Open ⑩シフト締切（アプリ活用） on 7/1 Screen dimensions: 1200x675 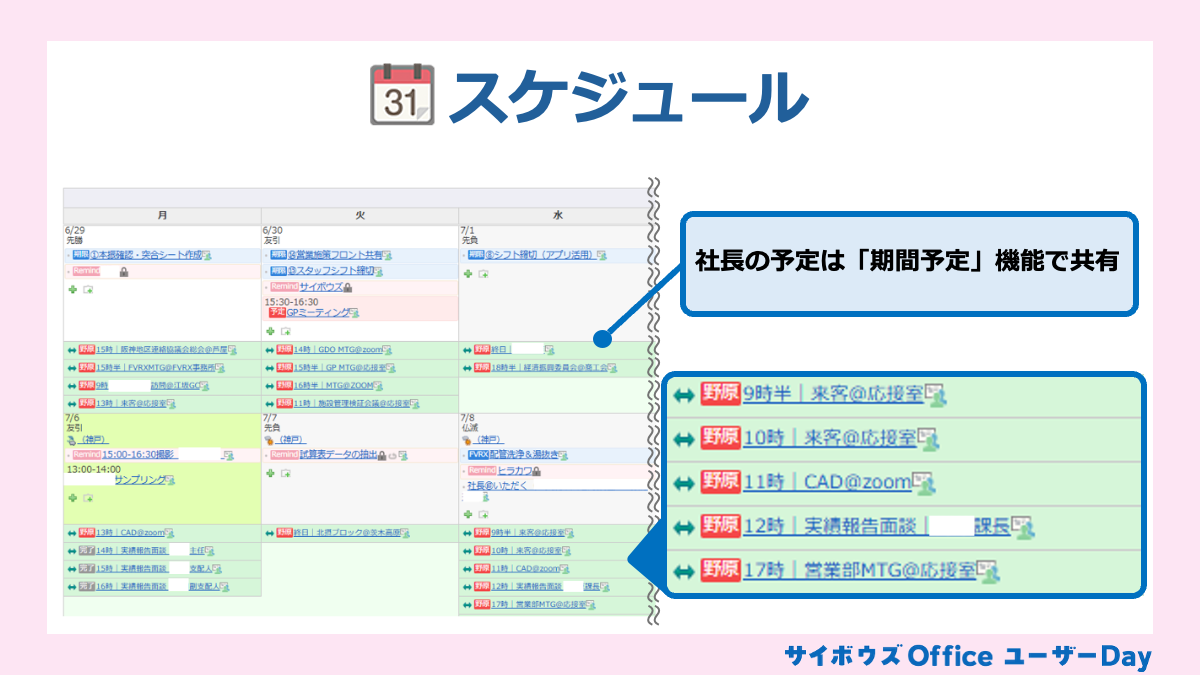tap(540, 255)
